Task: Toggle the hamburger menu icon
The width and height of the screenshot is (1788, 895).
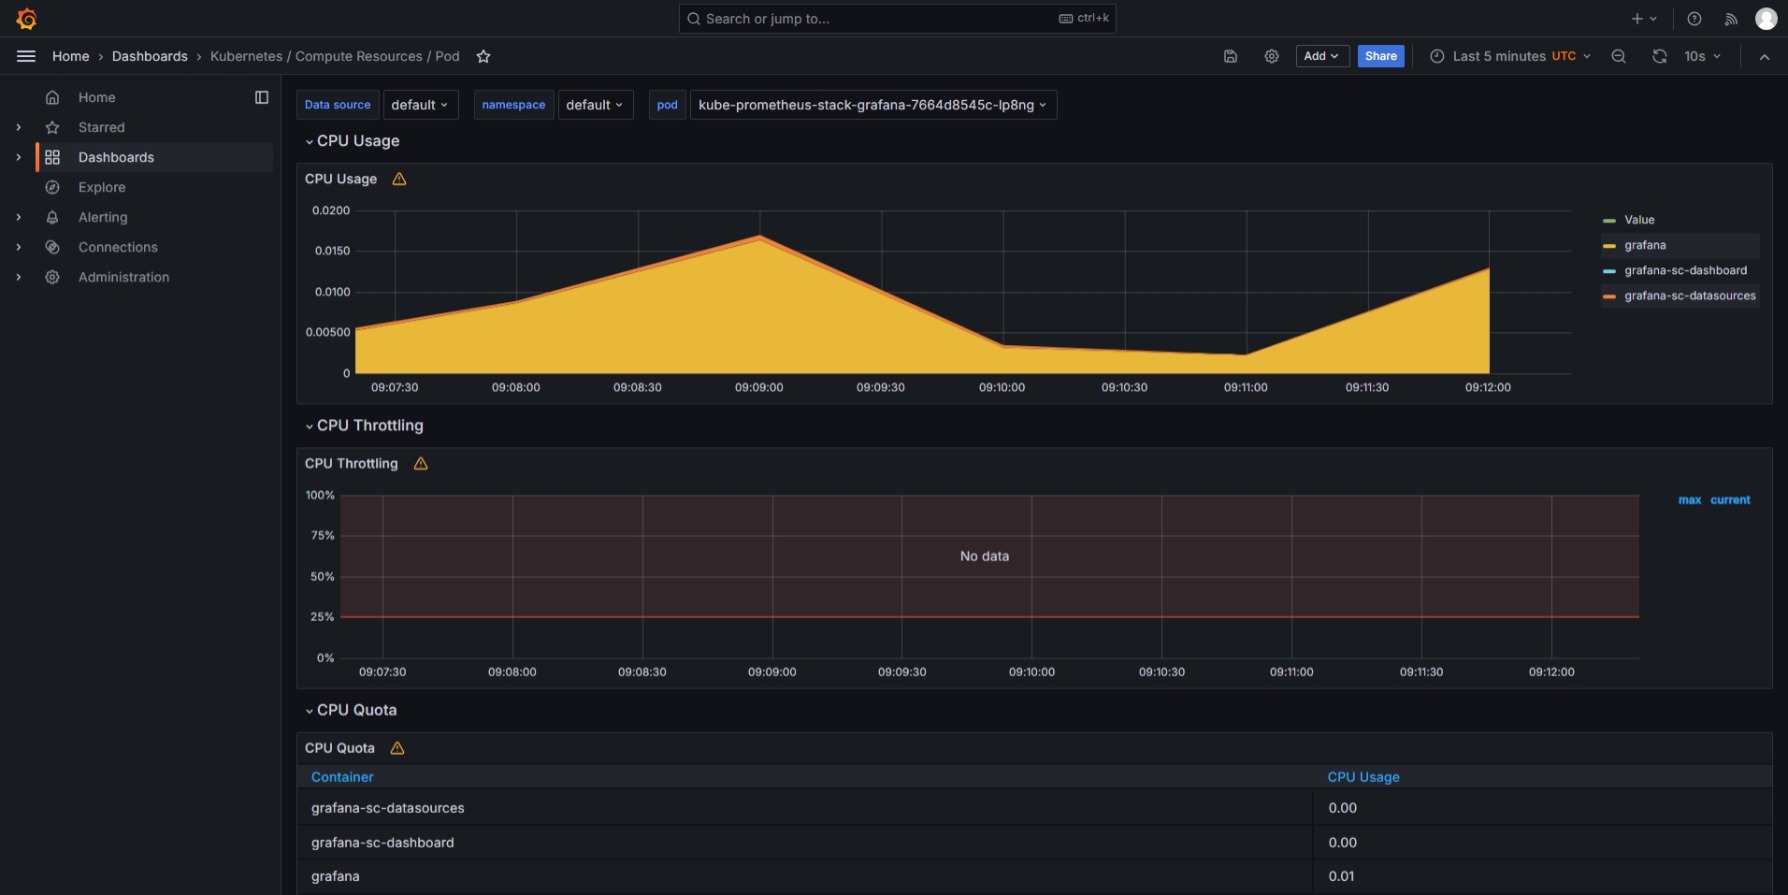Action: click(x=26, y=56)
